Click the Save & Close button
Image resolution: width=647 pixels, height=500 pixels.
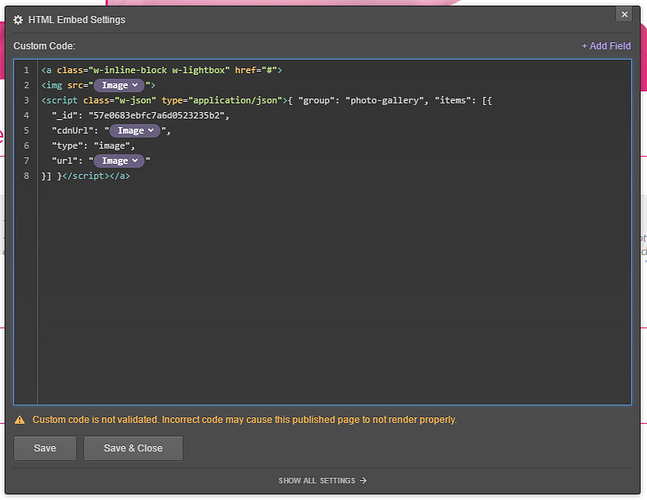click(133, 448)
